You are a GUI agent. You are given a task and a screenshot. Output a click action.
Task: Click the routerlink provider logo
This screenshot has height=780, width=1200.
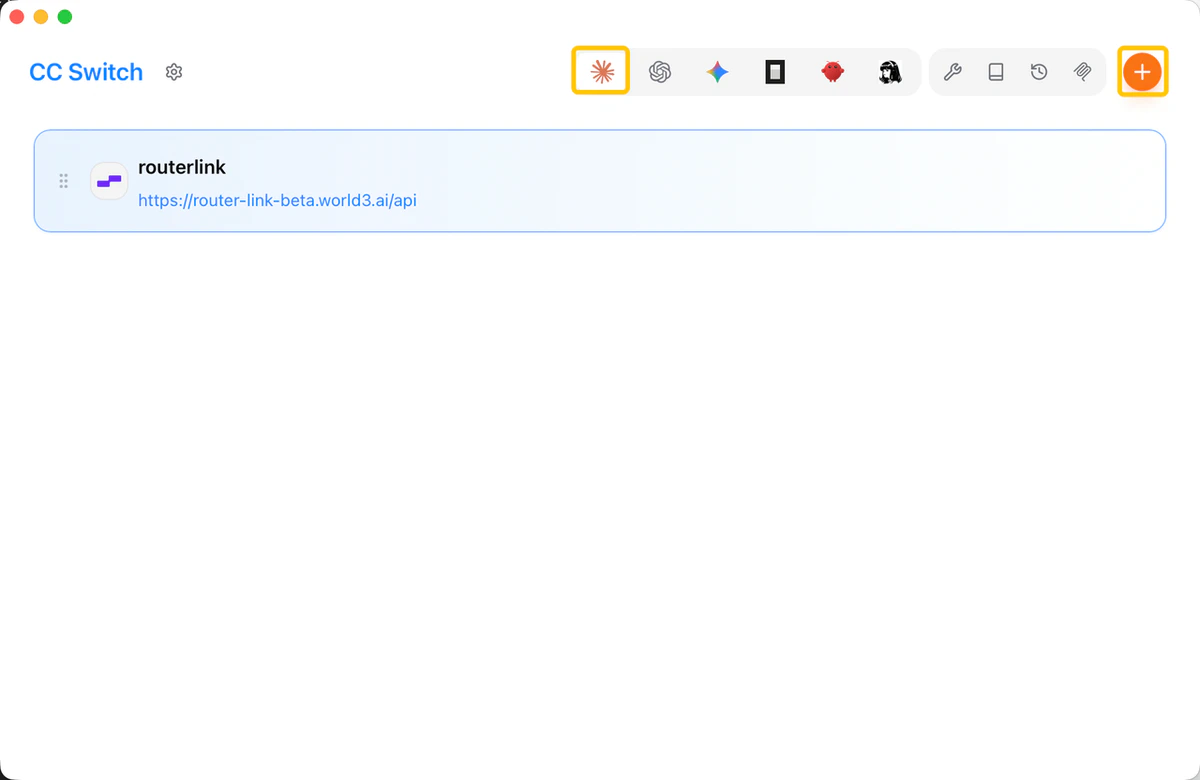(x=109, y=181)
